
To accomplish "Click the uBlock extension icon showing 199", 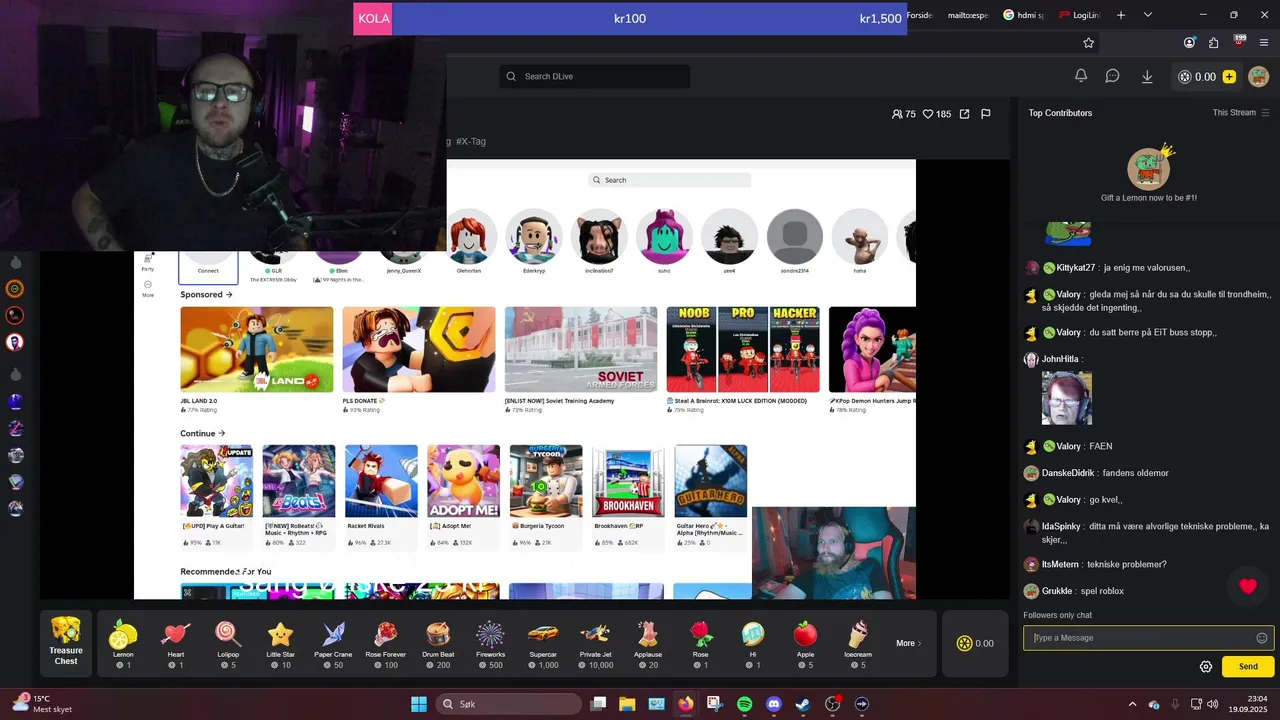I will 1239,42.
